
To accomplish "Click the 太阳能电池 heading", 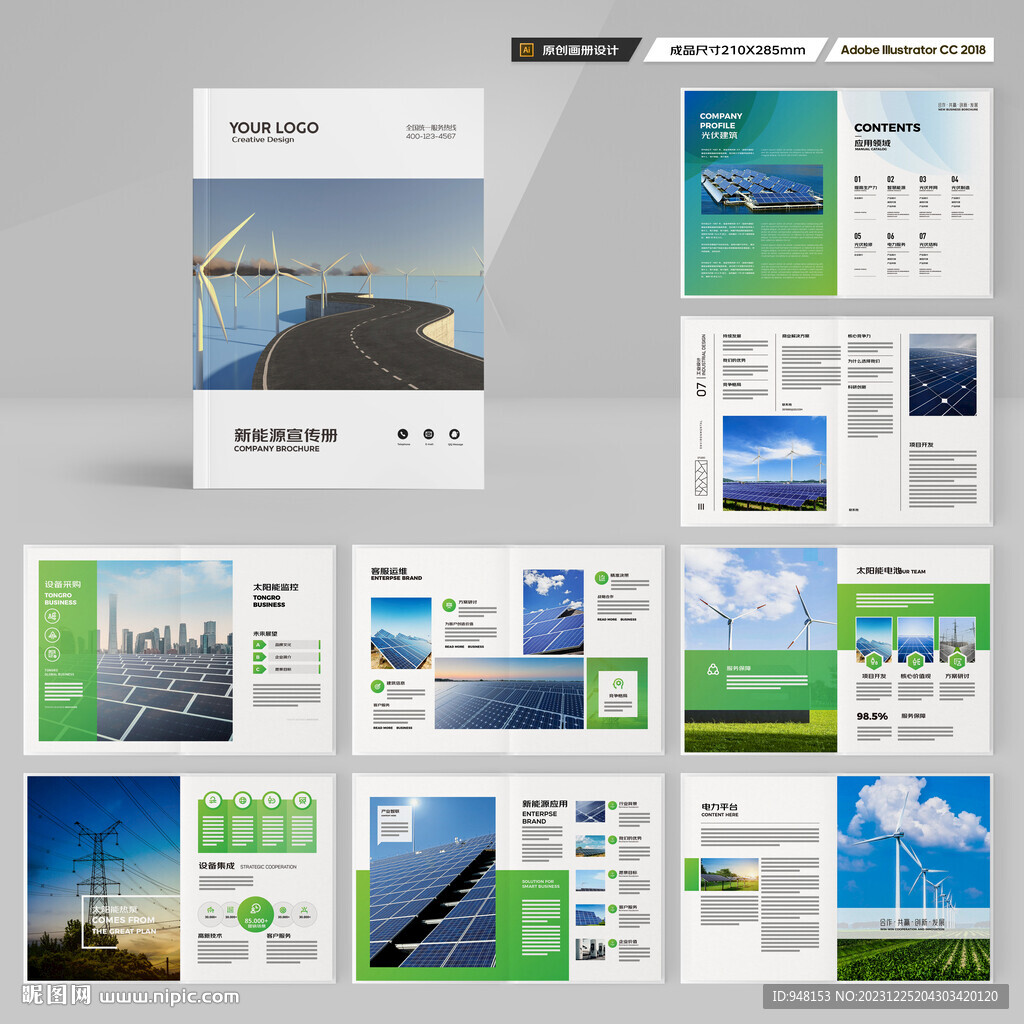I will (x=879, y=570).
